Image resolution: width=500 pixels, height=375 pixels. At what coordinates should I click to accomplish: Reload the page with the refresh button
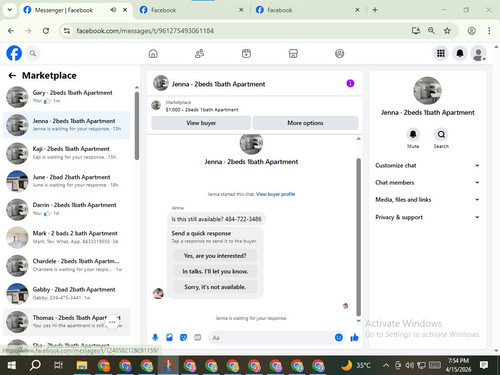click(46, 31)
